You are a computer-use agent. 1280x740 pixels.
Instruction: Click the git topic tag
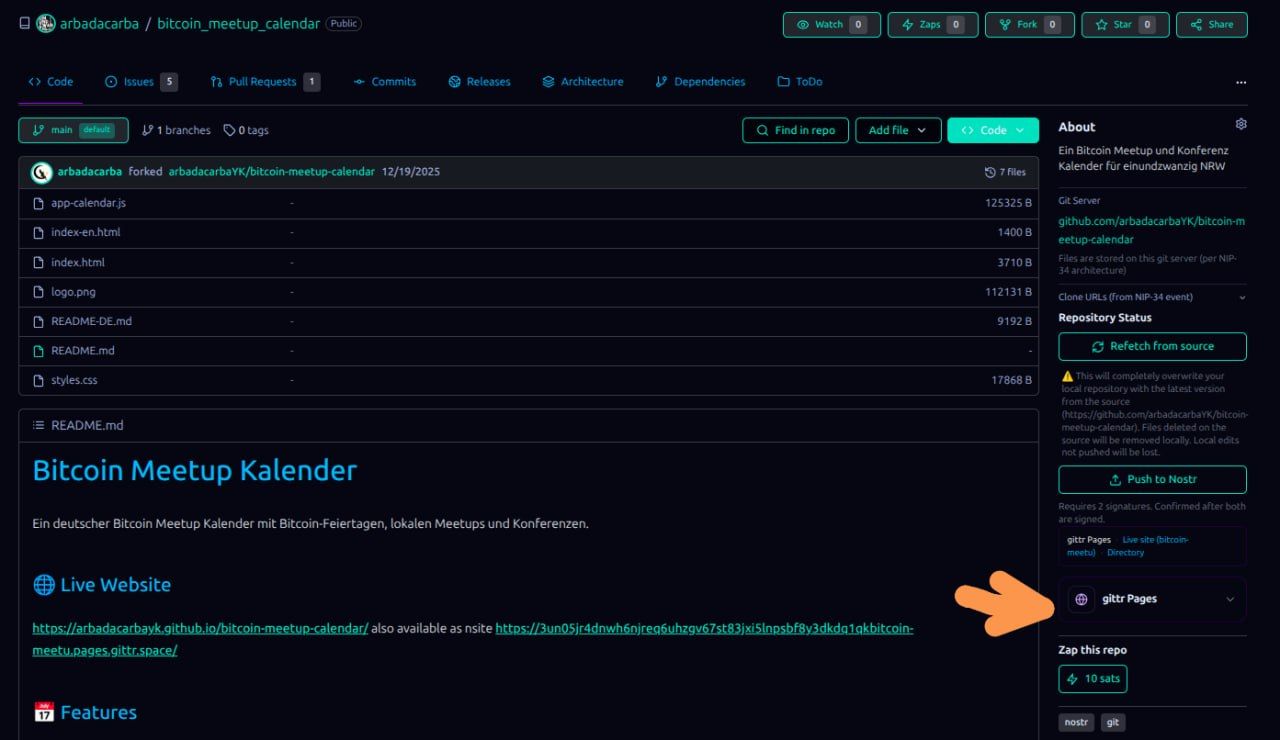[x=1113, y=722]
